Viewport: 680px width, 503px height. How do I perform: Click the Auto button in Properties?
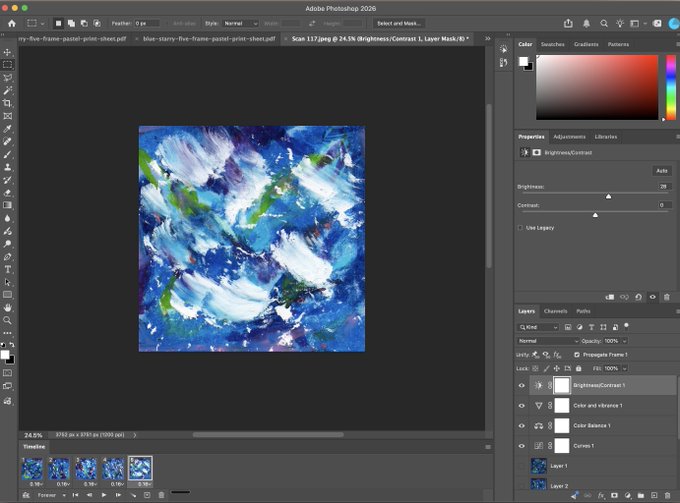[662, 171]
